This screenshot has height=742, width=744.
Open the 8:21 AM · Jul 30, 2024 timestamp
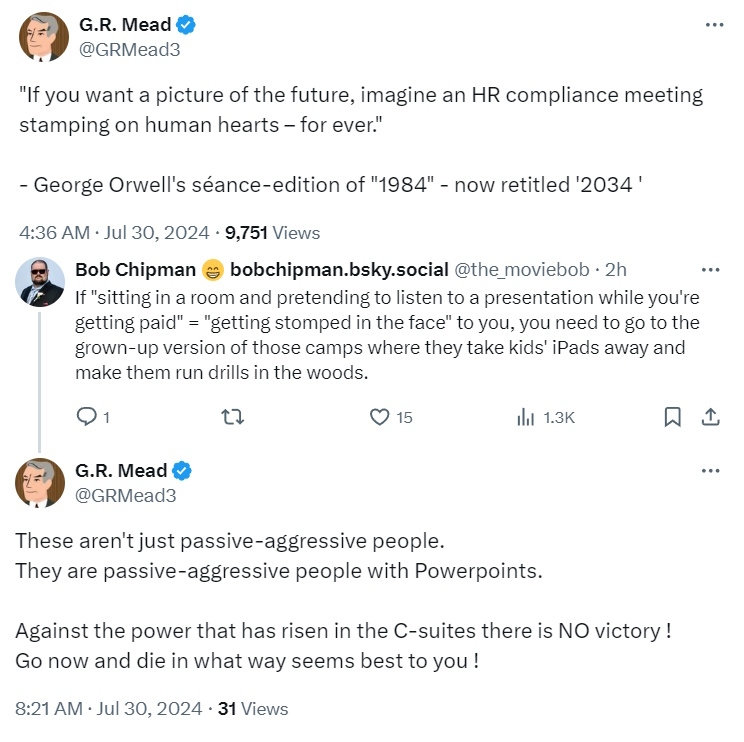112,709
